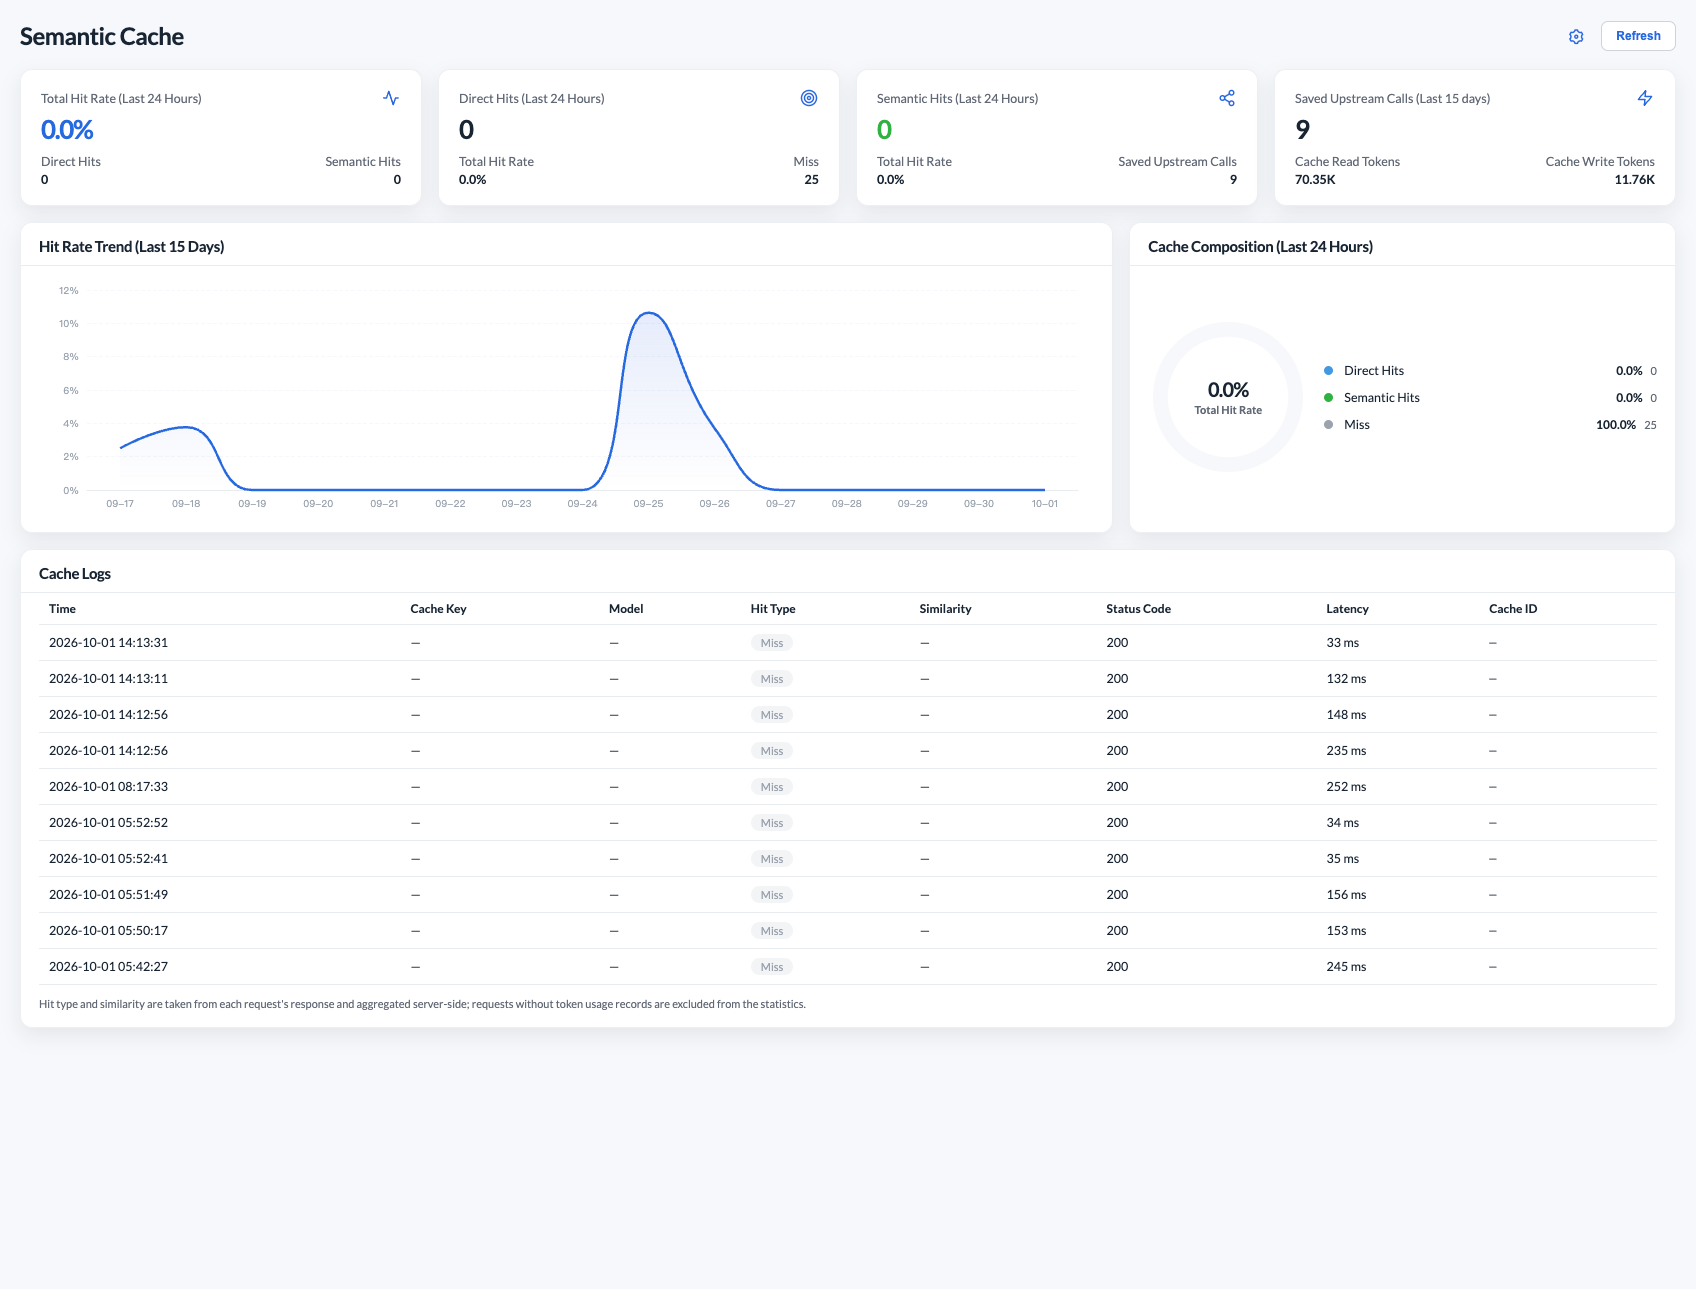Click the green Semantic Hits legend dot
Viewport: 1696px width, 1289px height.
1328,398
